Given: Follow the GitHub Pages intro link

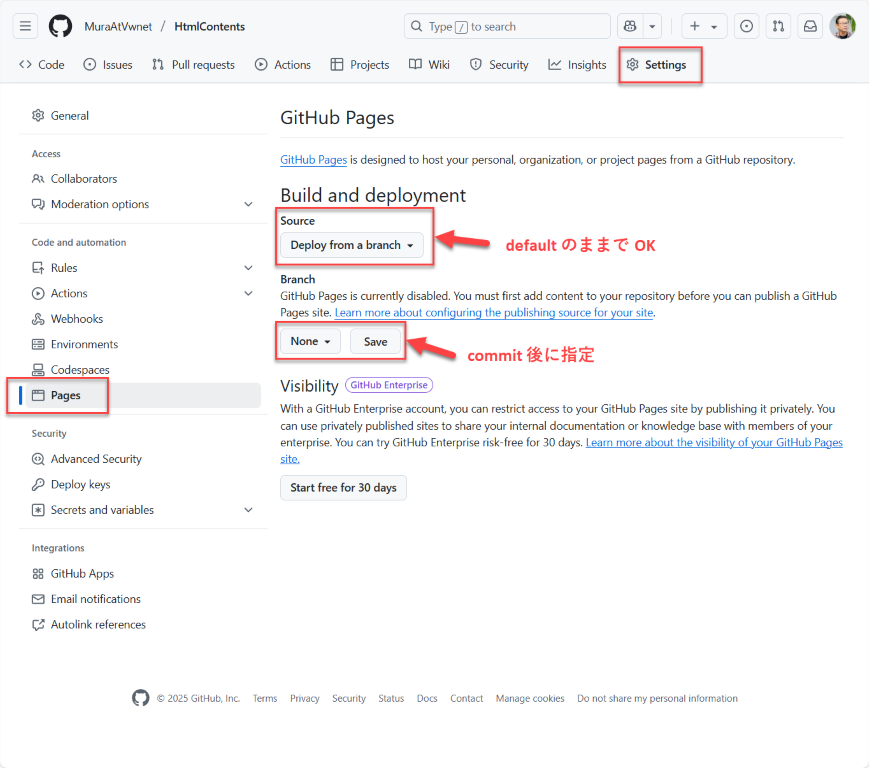Looking at the screenshot, I should pos(314,160).
